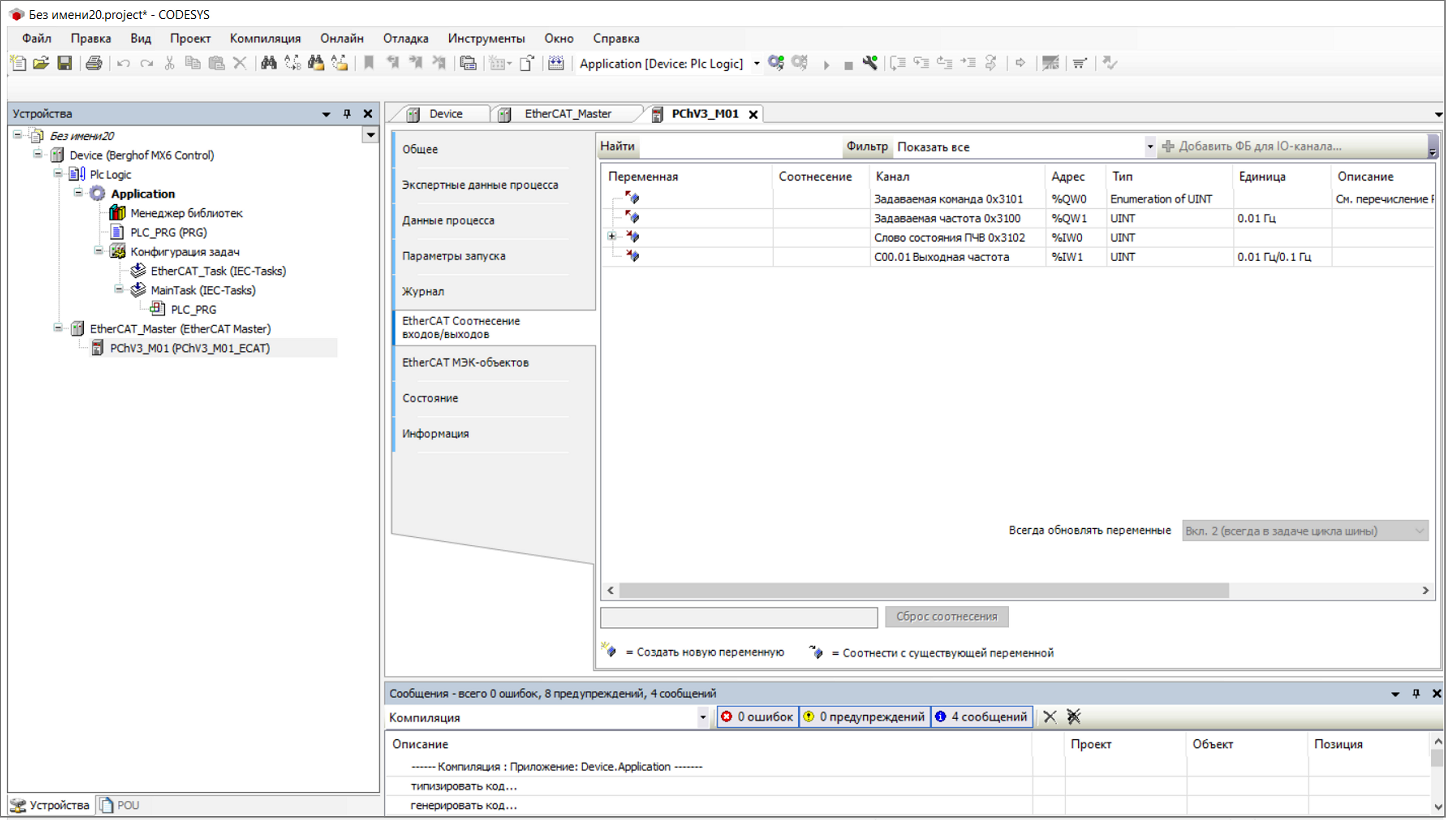
Task: Open project with the folder toolbar icon
Action: tap(41, 63)
